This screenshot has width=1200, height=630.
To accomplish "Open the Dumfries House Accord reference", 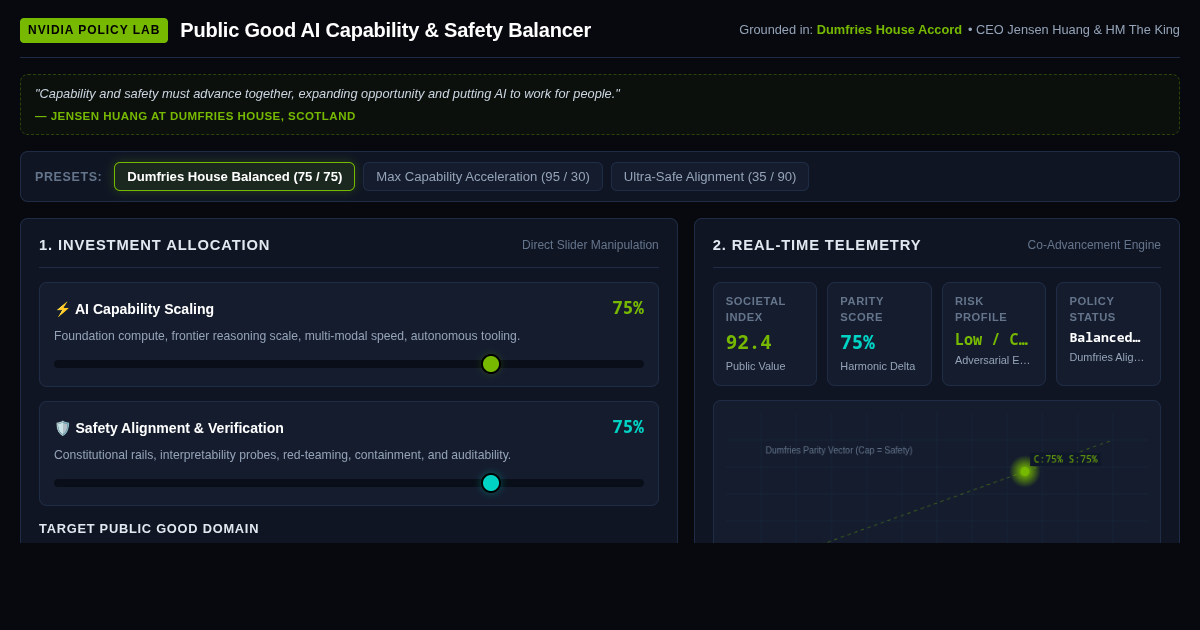I will pyautogui.click(x=889, y=30).
